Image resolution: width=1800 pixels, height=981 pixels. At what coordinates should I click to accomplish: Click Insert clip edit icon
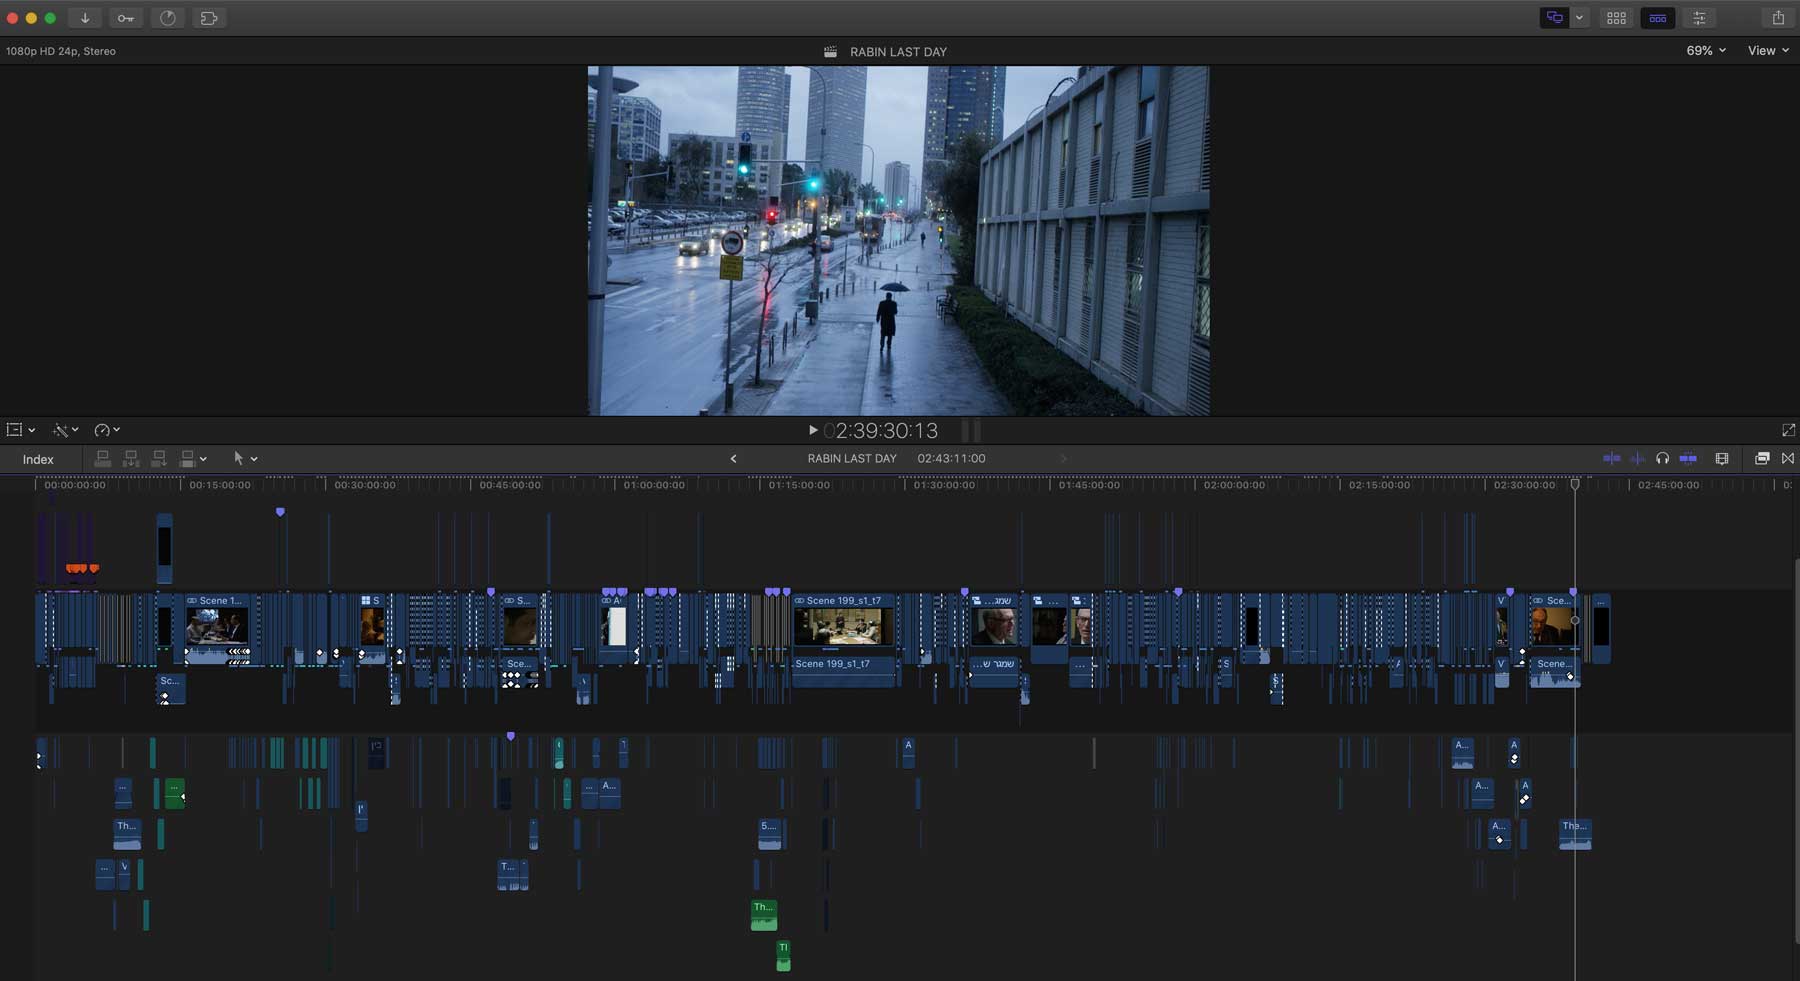[130, 459]
